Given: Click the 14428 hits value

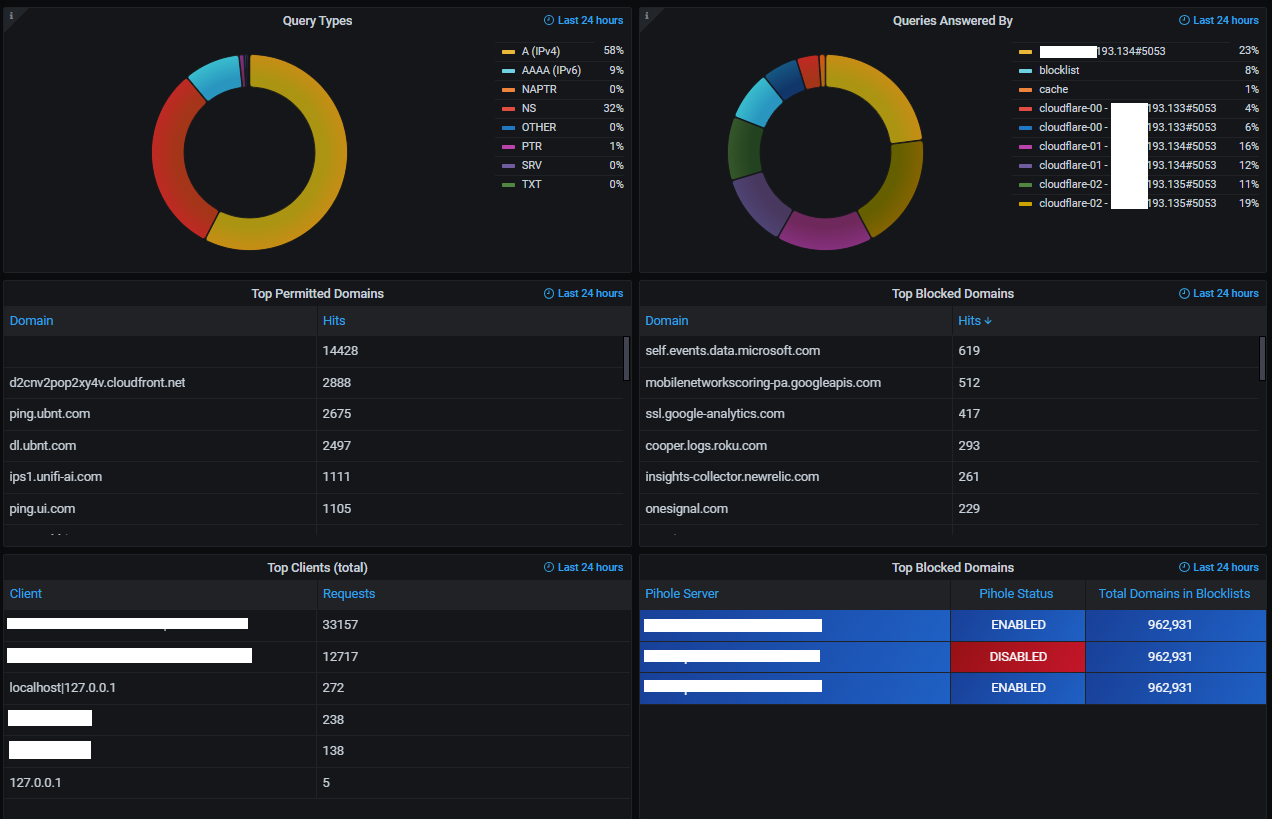Looking at the screenshot, I should pyautogui.click(x=340, y=351).
